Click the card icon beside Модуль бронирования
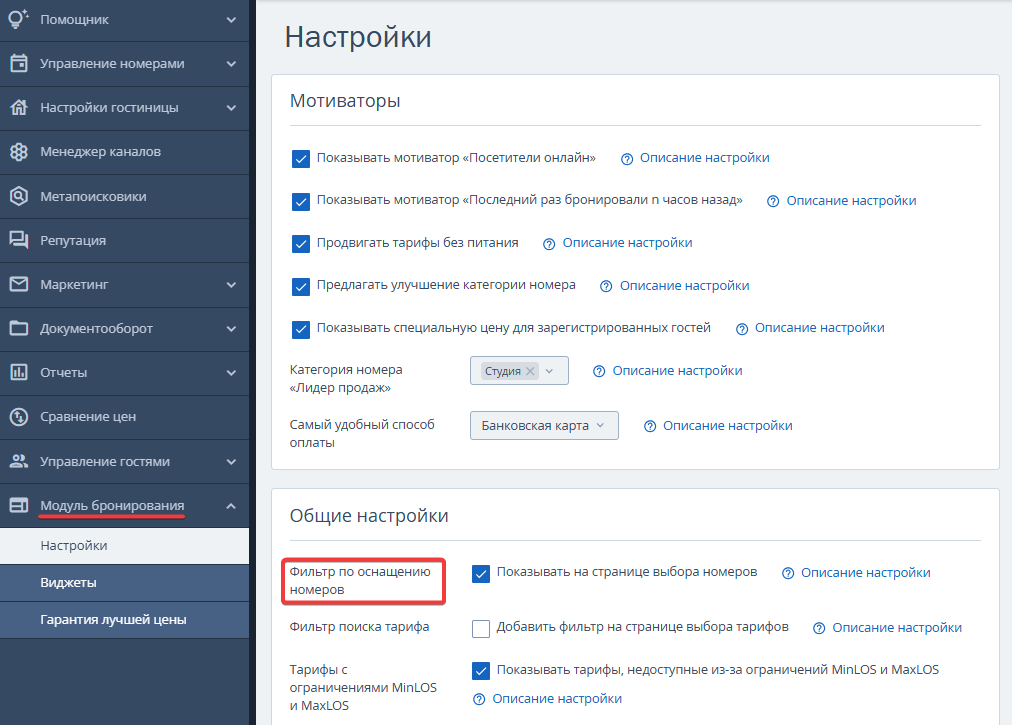Viewport: 1012px width, 725px height. click(x=19, y=505)
